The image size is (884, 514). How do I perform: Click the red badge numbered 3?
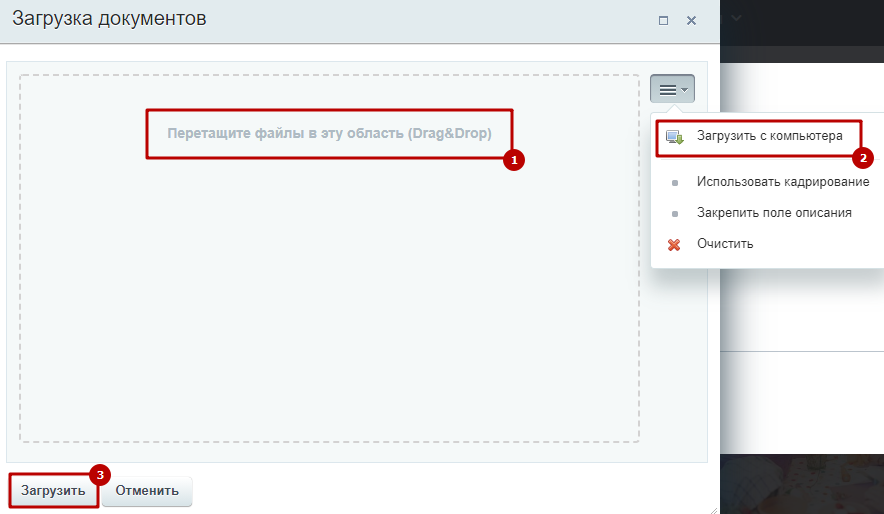pos(99,473)
